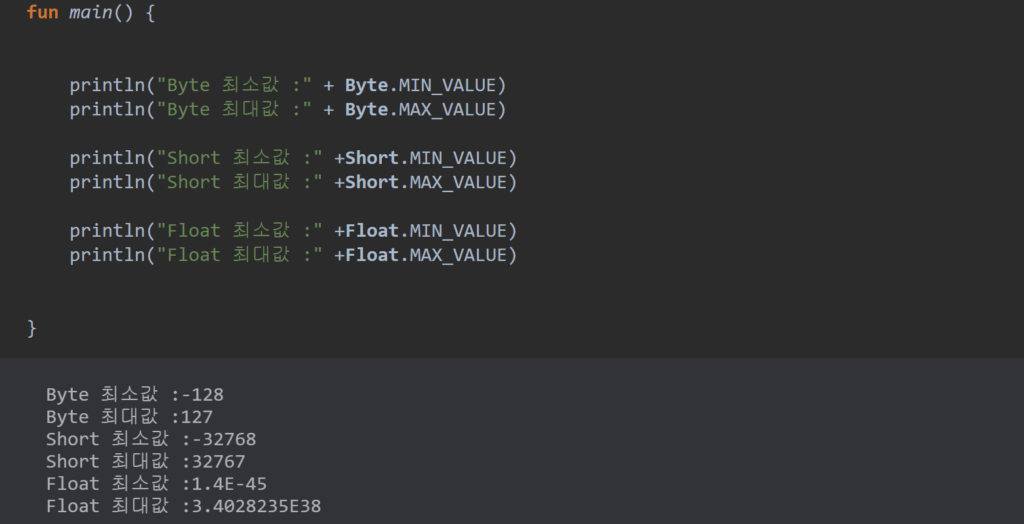Screen dimensions: 1024x524
Task: Click the output value 3.4028235E38
Action: tap(251, 506)
